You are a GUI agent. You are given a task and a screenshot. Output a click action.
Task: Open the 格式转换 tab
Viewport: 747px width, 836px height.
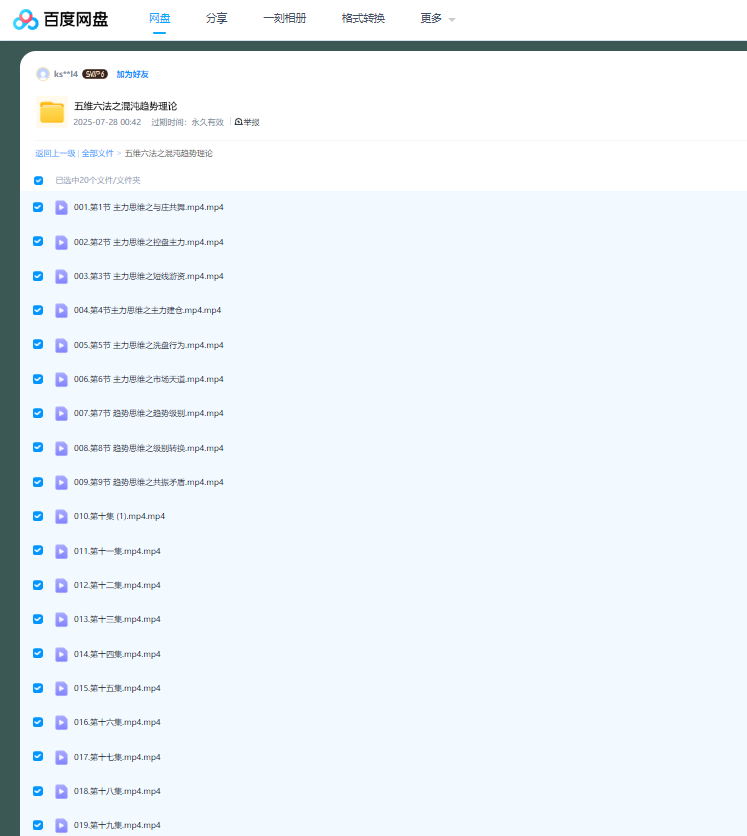pyautogui.click(x=363, y=19)
